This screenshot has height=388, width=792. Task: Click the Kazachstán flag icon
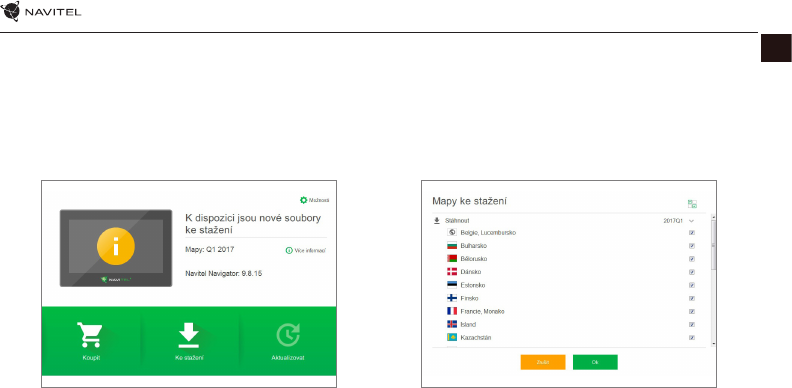(452, 337)
